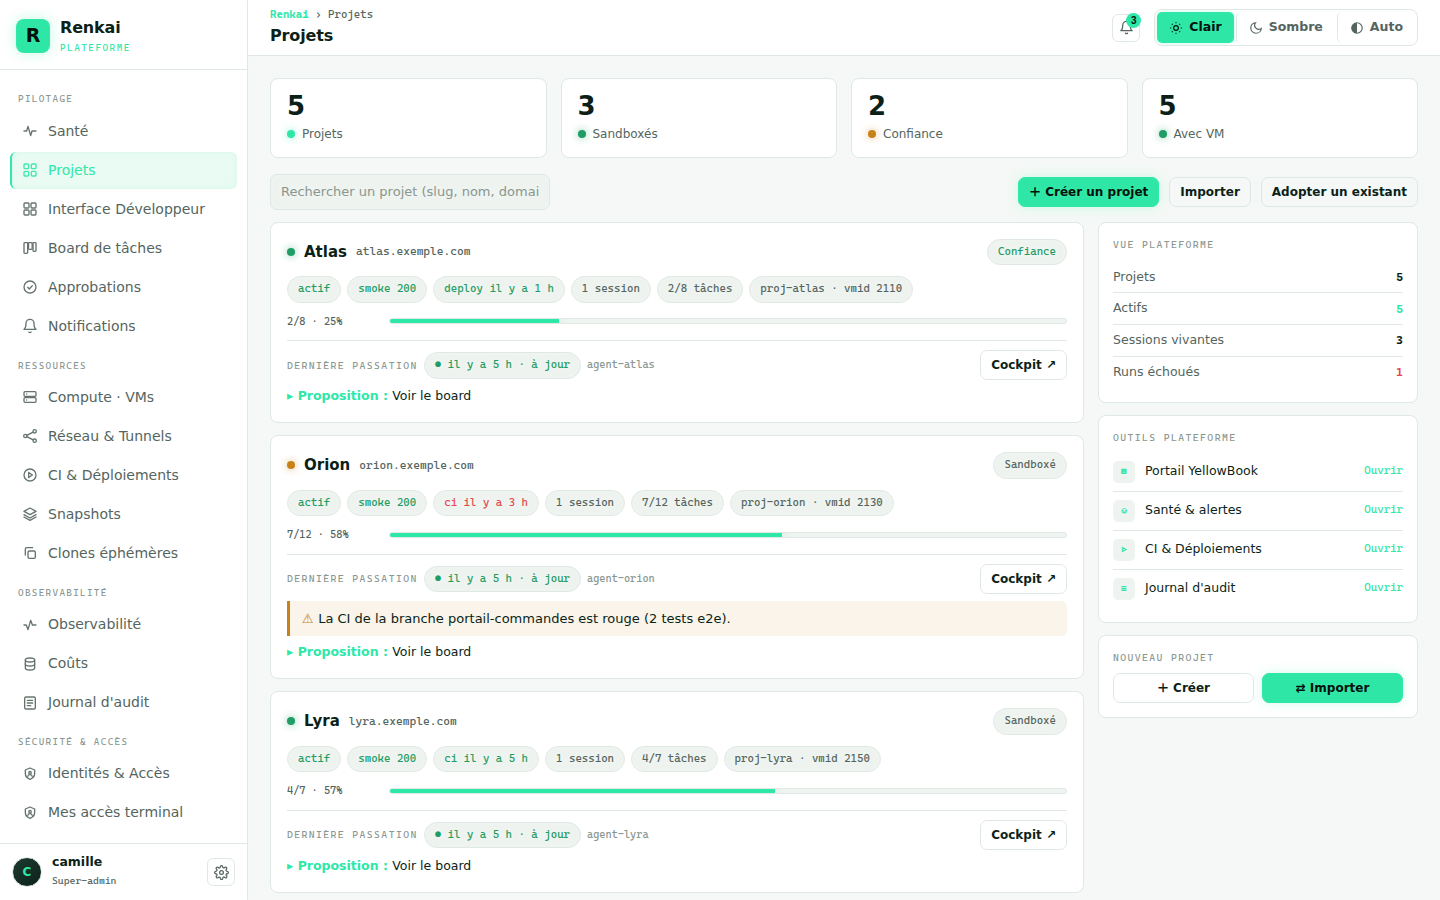The height and width of the screenshot is (900, 1440).
Task: Switch theme to Clair
Action: tap(1196, 27)
